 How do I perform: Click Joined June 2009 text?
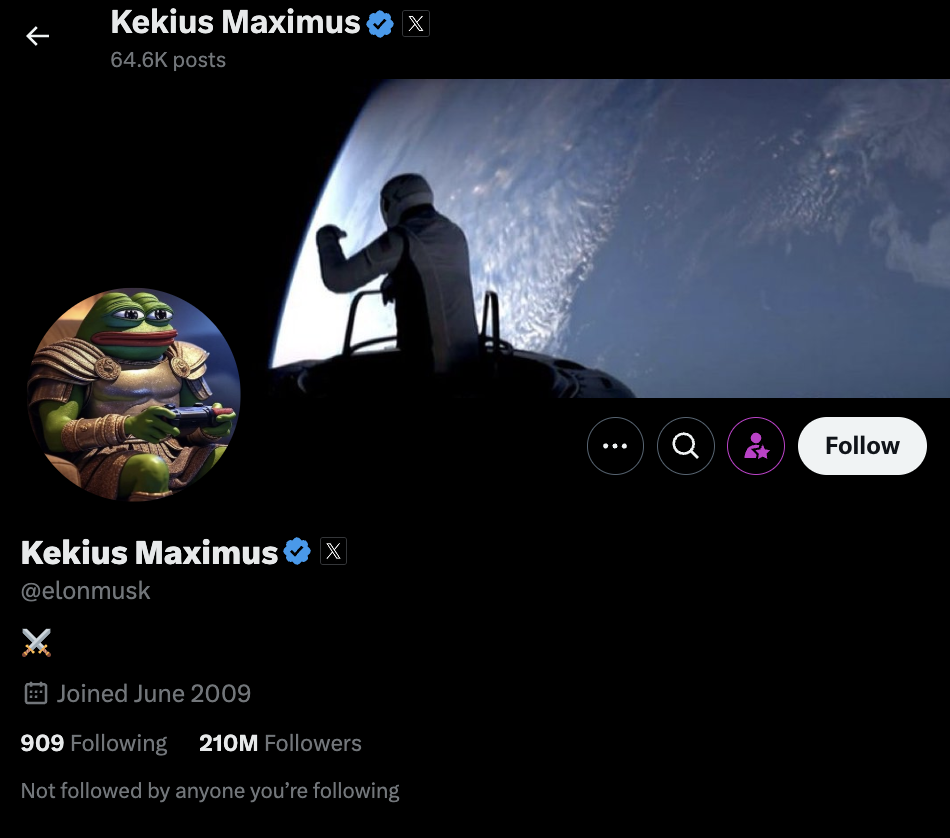[x=154, y=693]
